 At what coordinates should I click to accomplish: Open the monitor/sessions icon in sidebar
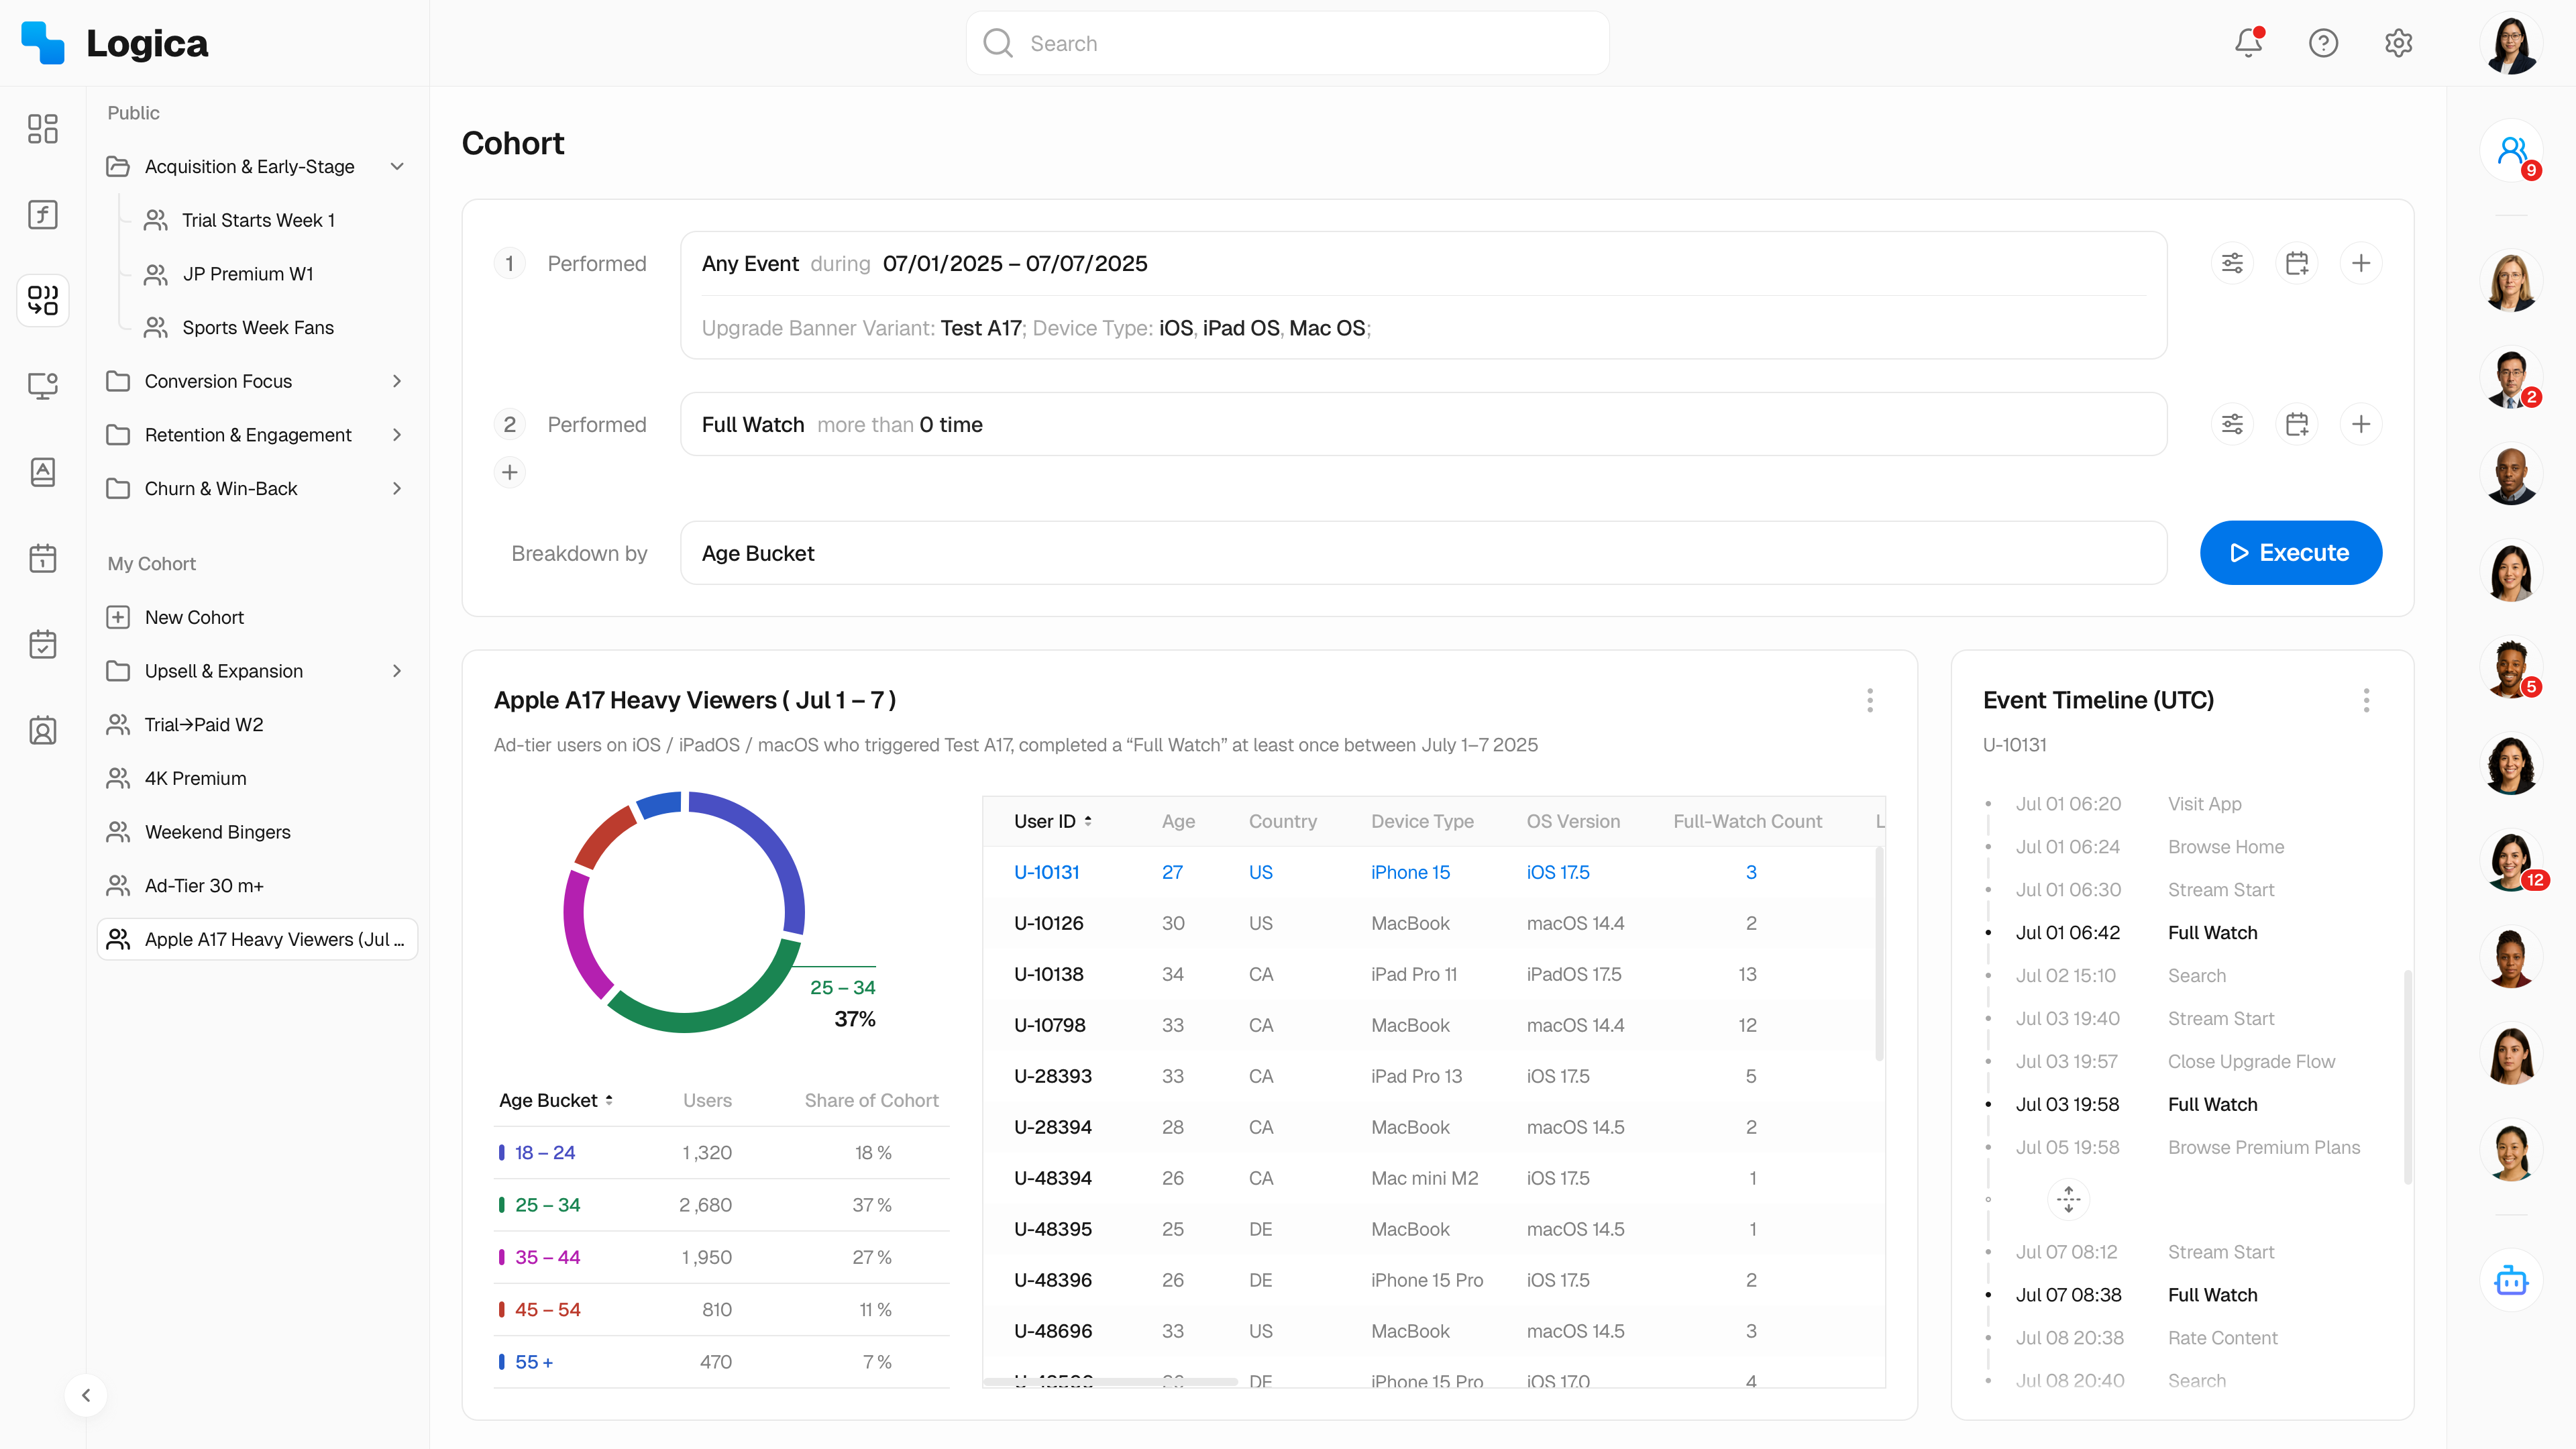point(42,386)
